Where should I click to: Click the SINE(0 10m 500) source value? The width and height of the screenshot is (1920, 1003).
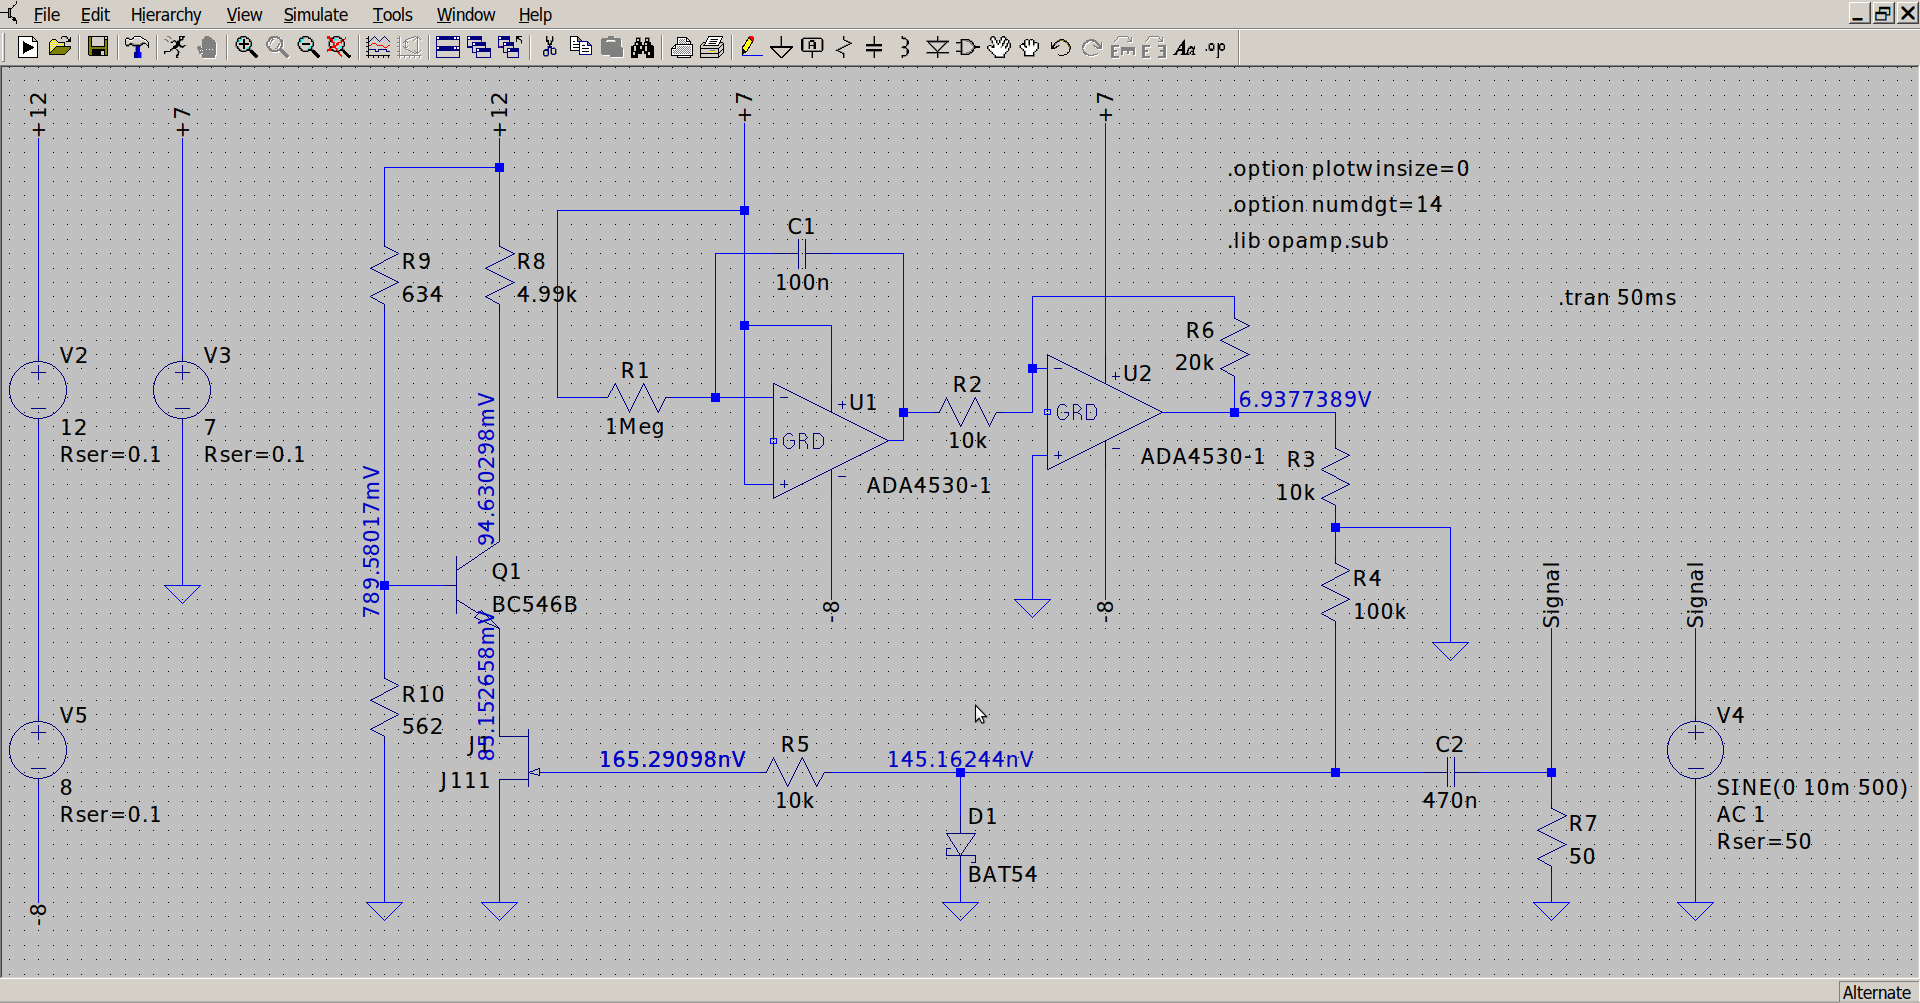1812,787
